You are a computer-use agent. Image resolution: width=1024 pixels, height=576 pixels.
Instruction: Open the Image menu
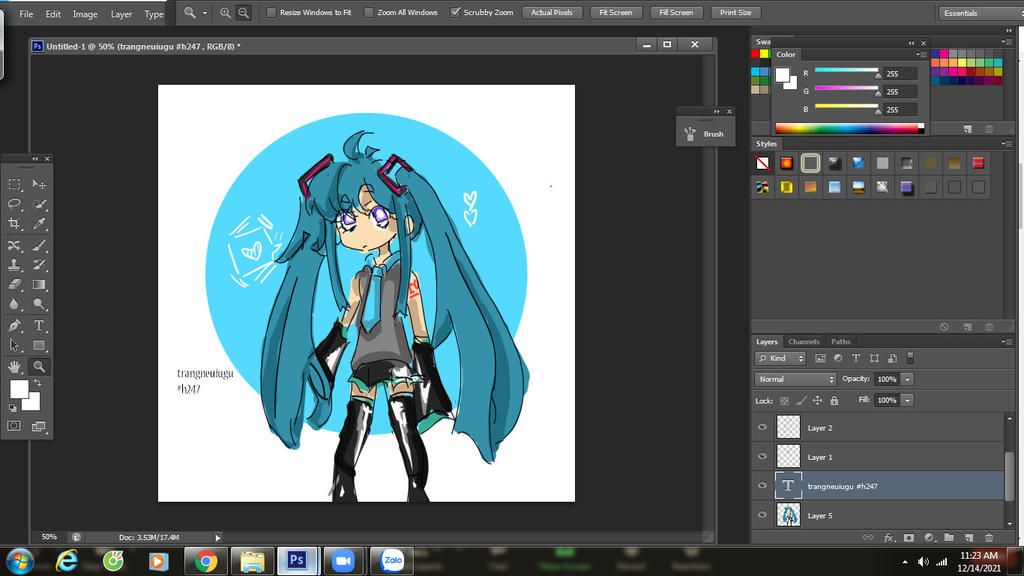85,14
